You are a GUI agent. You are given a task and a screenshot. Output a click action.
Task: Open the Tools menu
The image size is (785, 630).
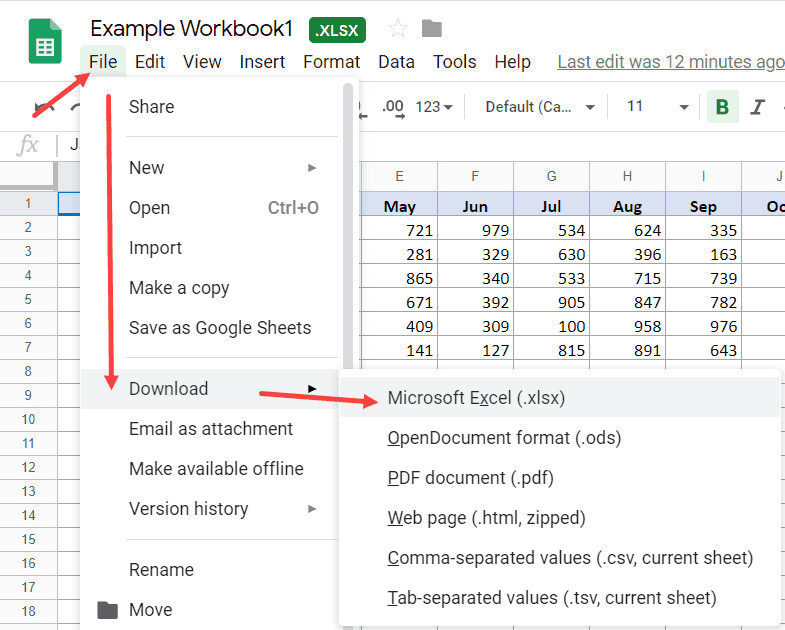pos(455,62)
